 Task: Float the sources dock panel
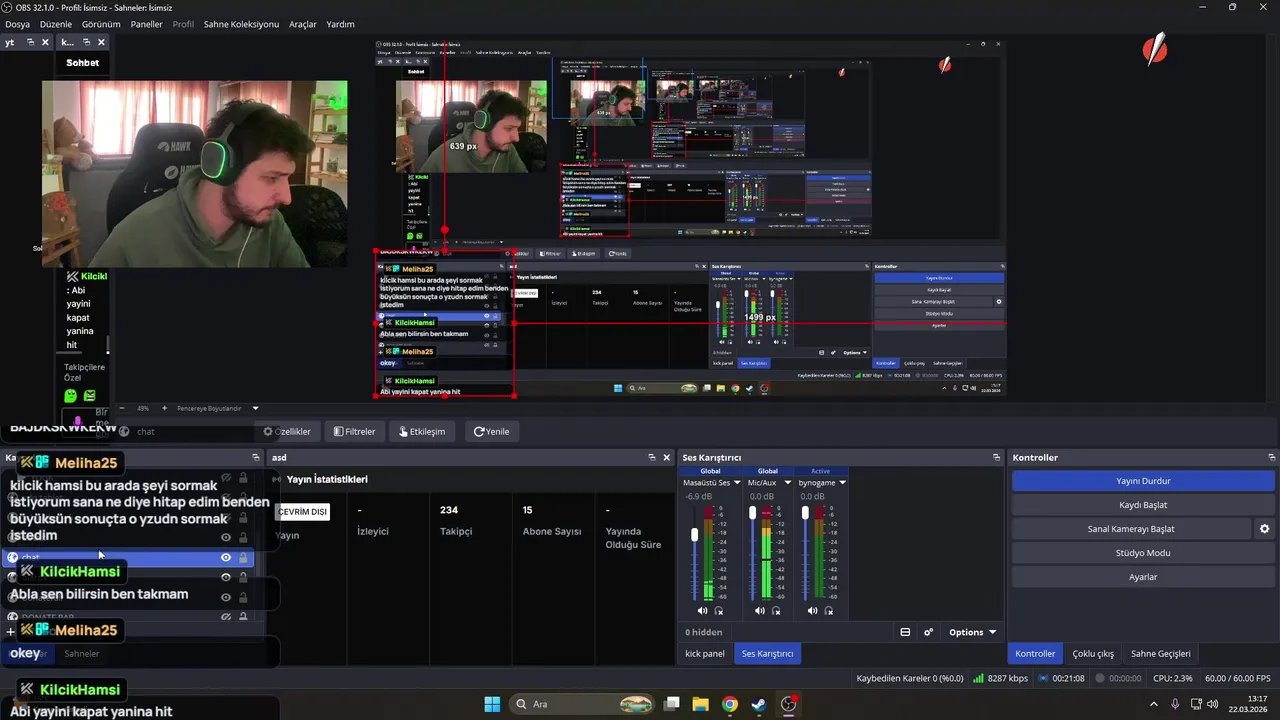point(257,458)
